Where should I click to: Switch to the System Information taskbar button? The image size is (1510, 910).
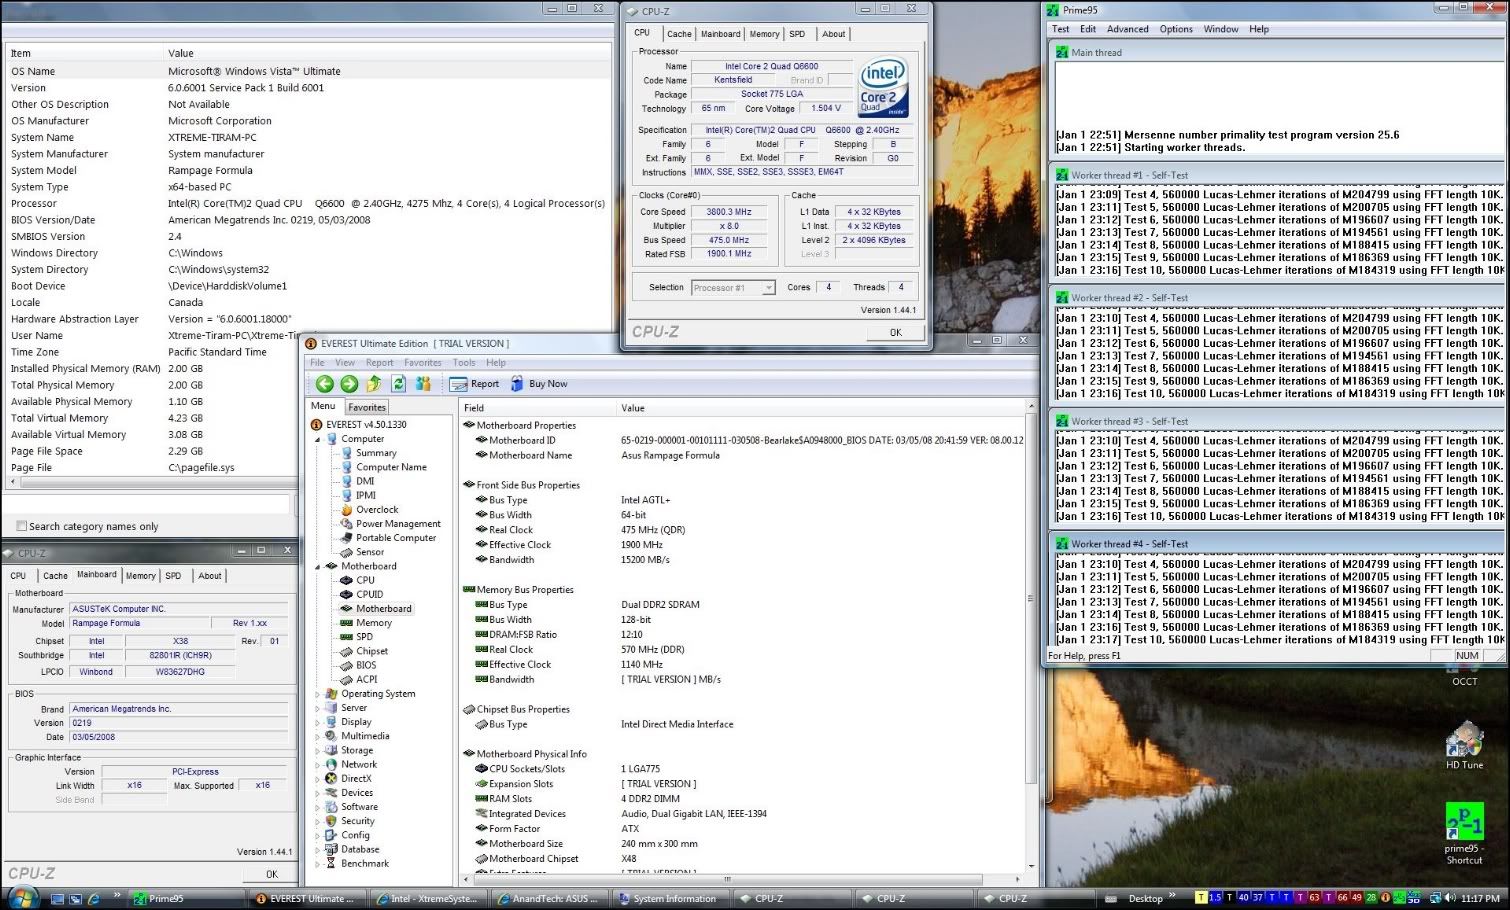674,899
